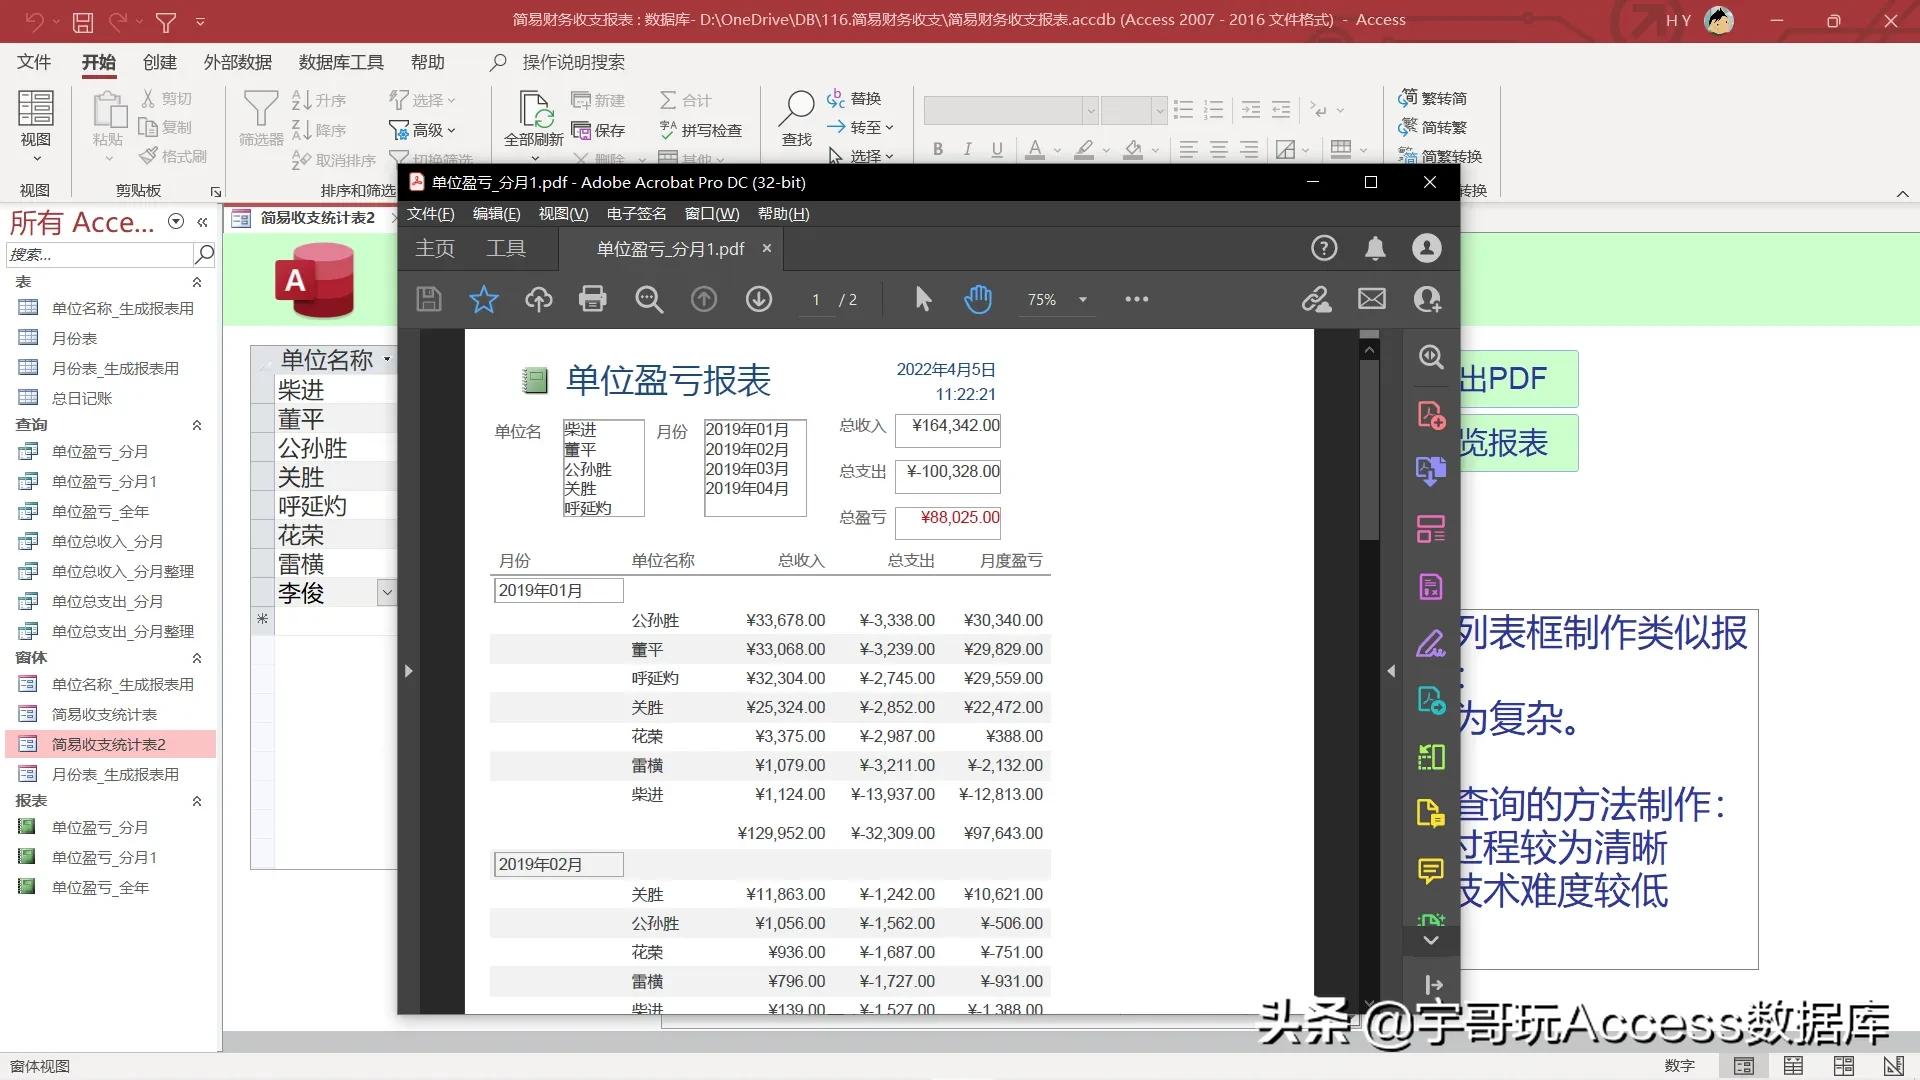Collapse the 查询 group in navigation pane
The width and height of the screenshot is (1920, 1080).
click(197, 425)
